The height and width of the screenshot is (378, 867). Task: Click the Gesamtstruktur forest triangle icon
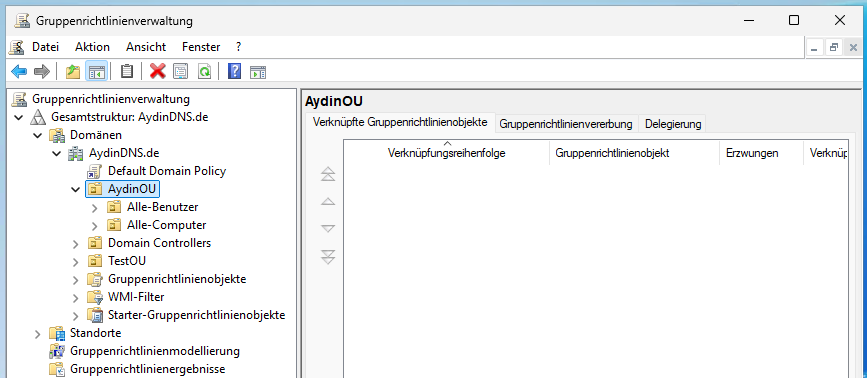pyautogui.click(x=38, y=117)
